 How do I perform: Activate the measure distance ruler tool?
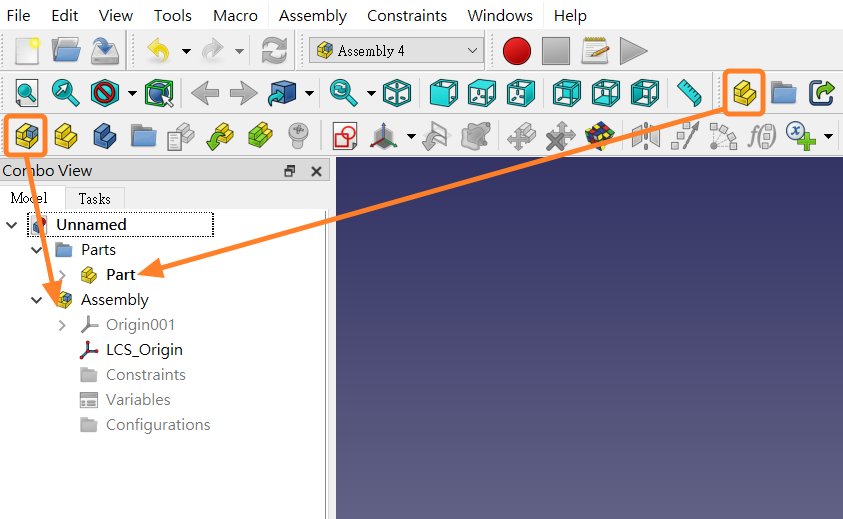coord(689,93)
